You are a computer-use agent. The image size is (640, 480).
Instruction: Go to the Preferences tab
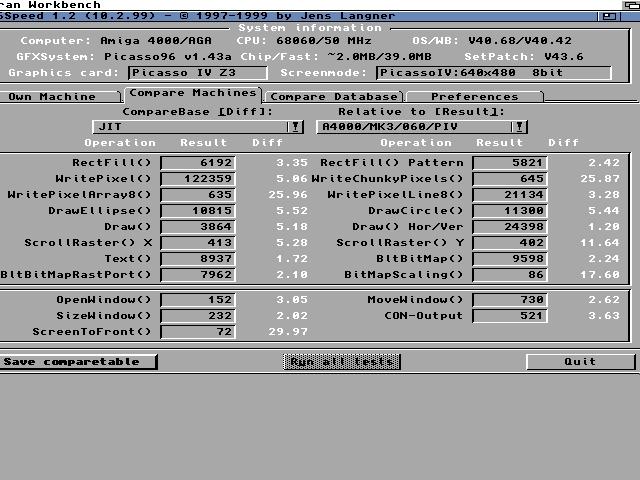click(x=475, y=97)
